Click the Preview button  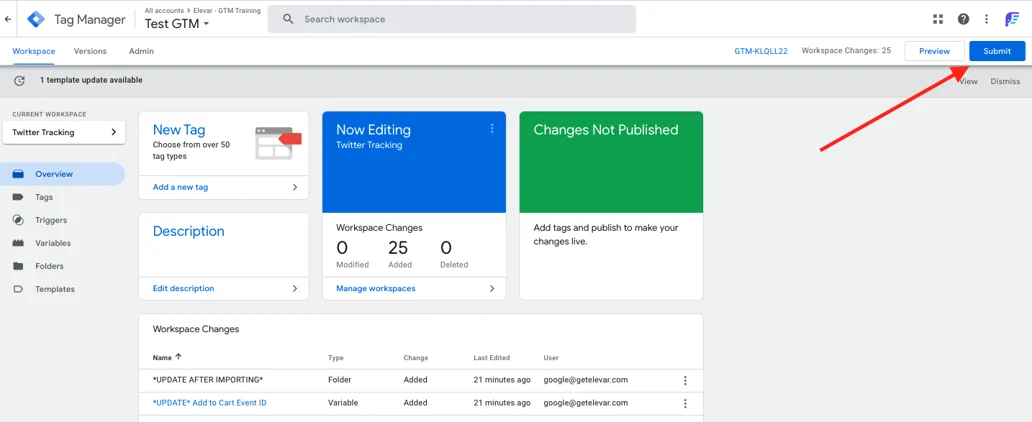pos(935,51)
